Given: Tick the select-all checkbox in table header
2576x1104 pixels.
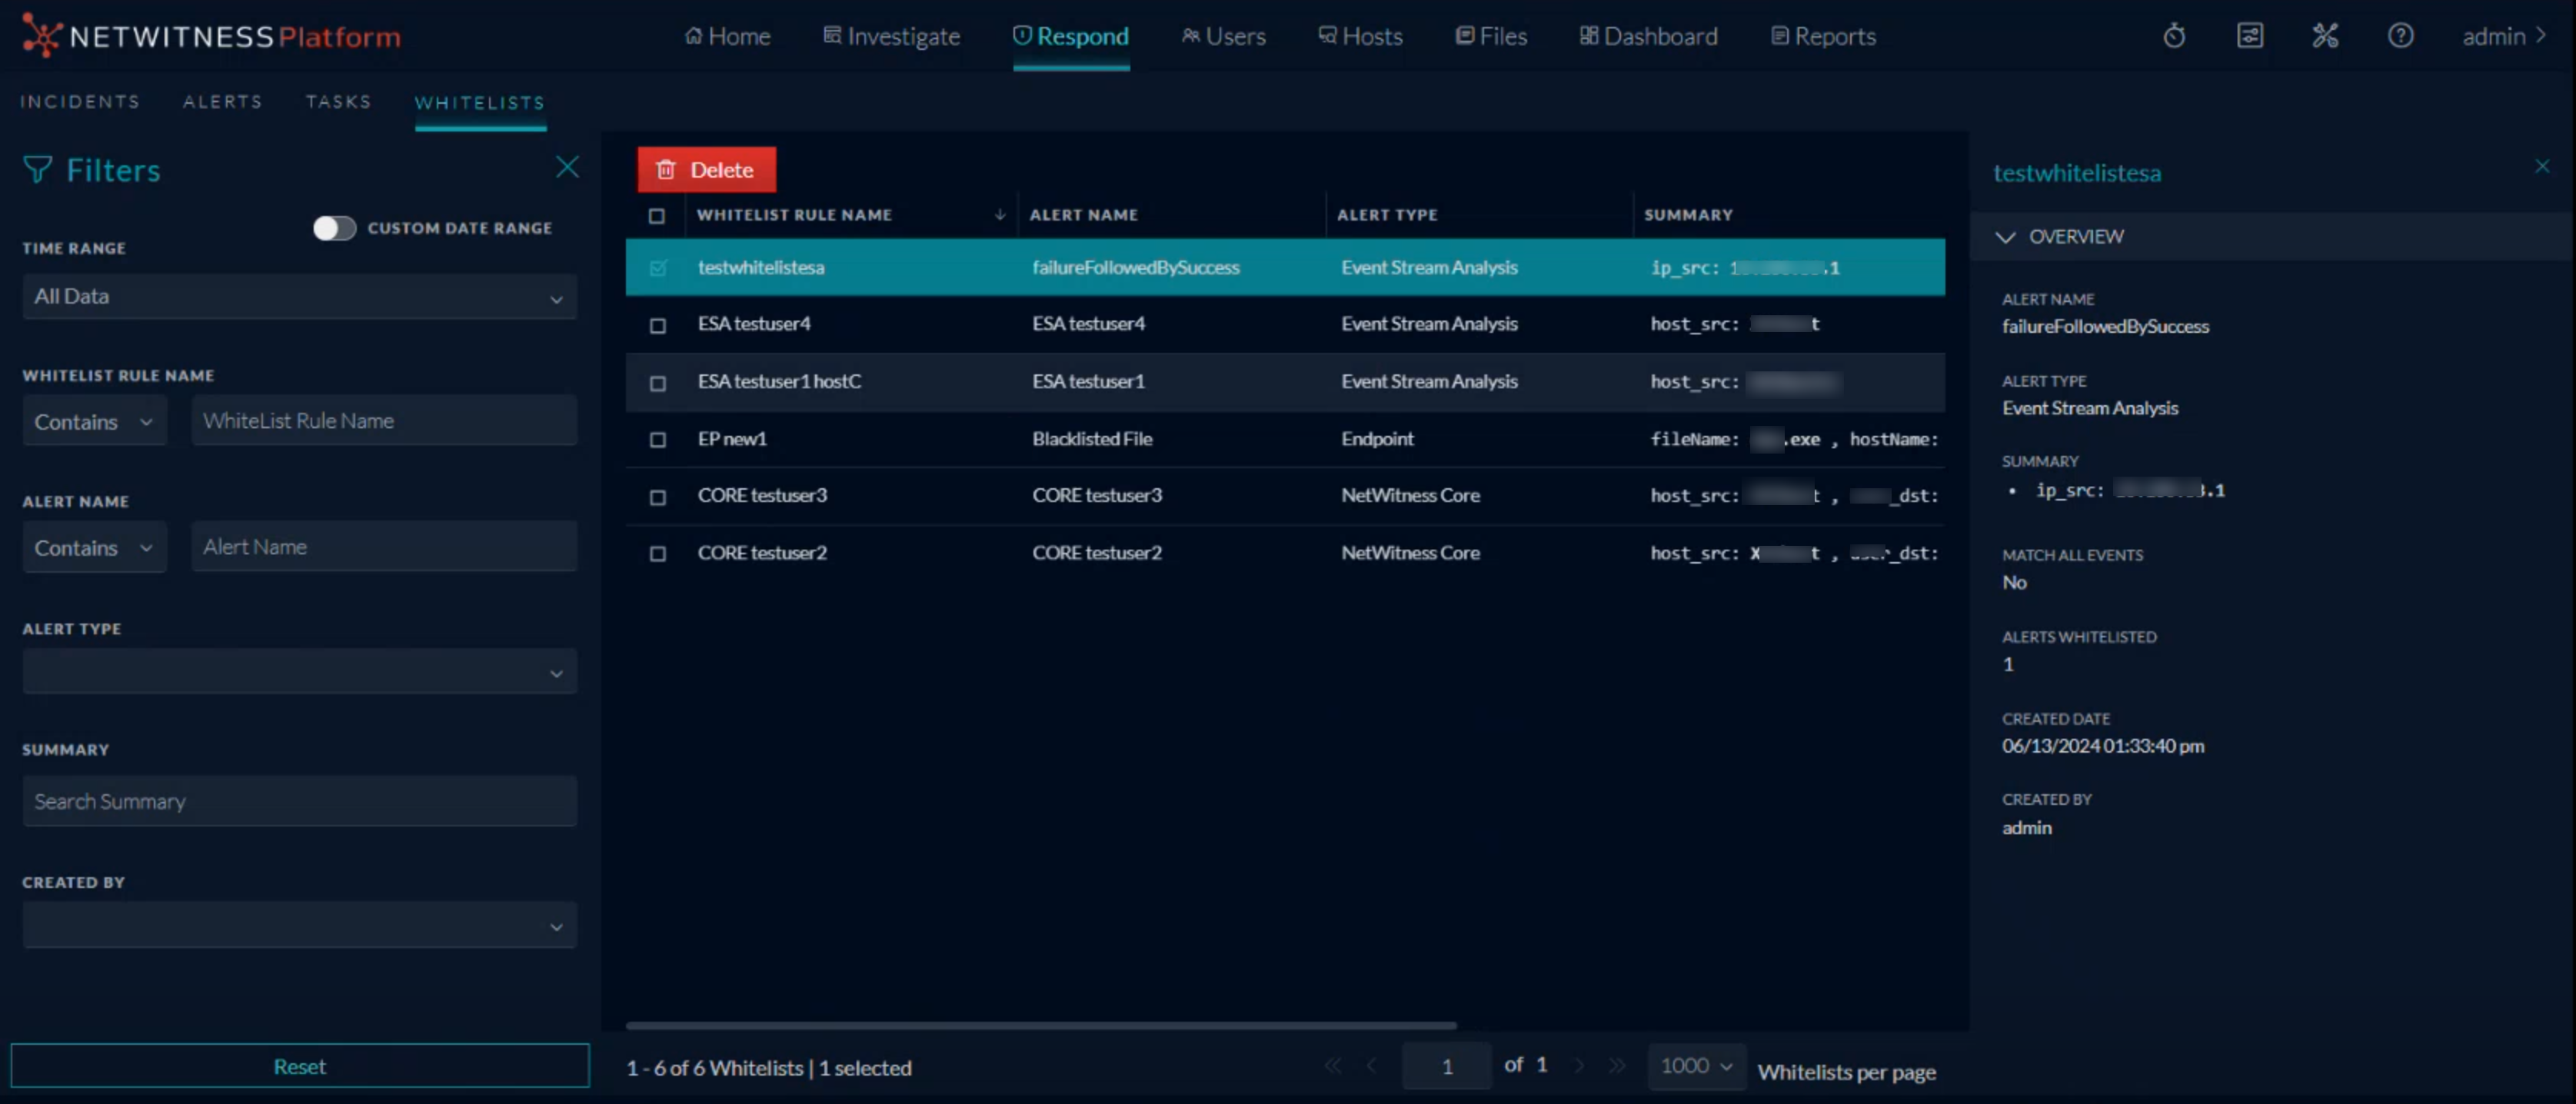Looking at the screenshot, I should pyautogui.click(x=656, y=216).
